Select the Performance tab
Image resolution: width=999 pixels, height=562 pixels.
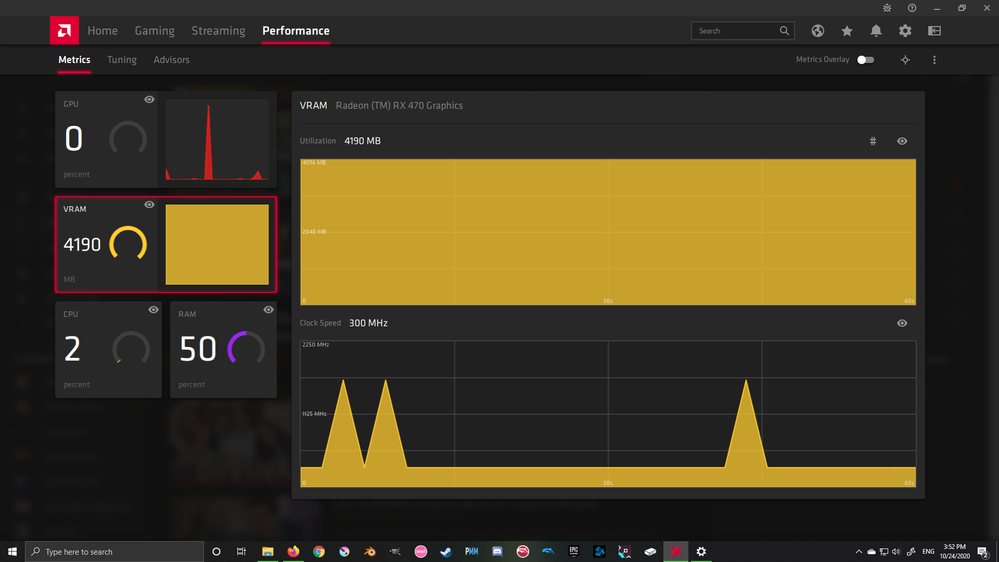click(296, 31)
